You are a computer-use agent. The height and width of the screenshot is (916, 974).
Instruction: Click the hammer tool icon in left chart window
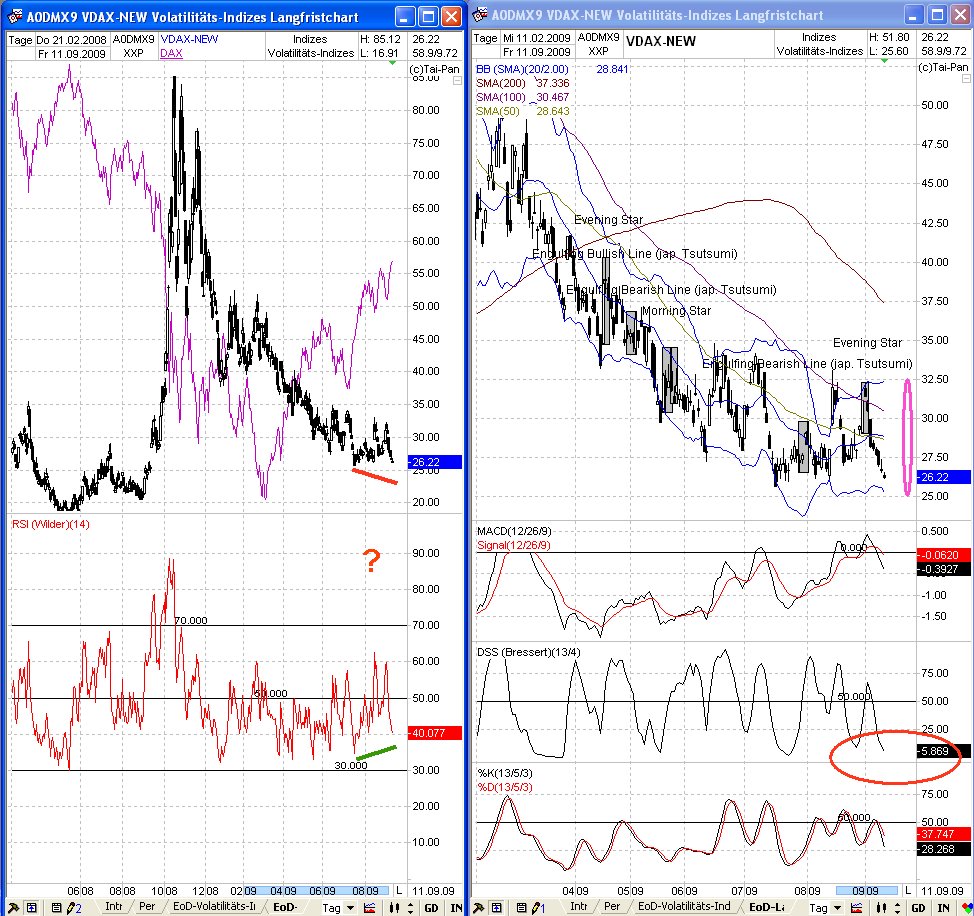click(x=12, y=908)
